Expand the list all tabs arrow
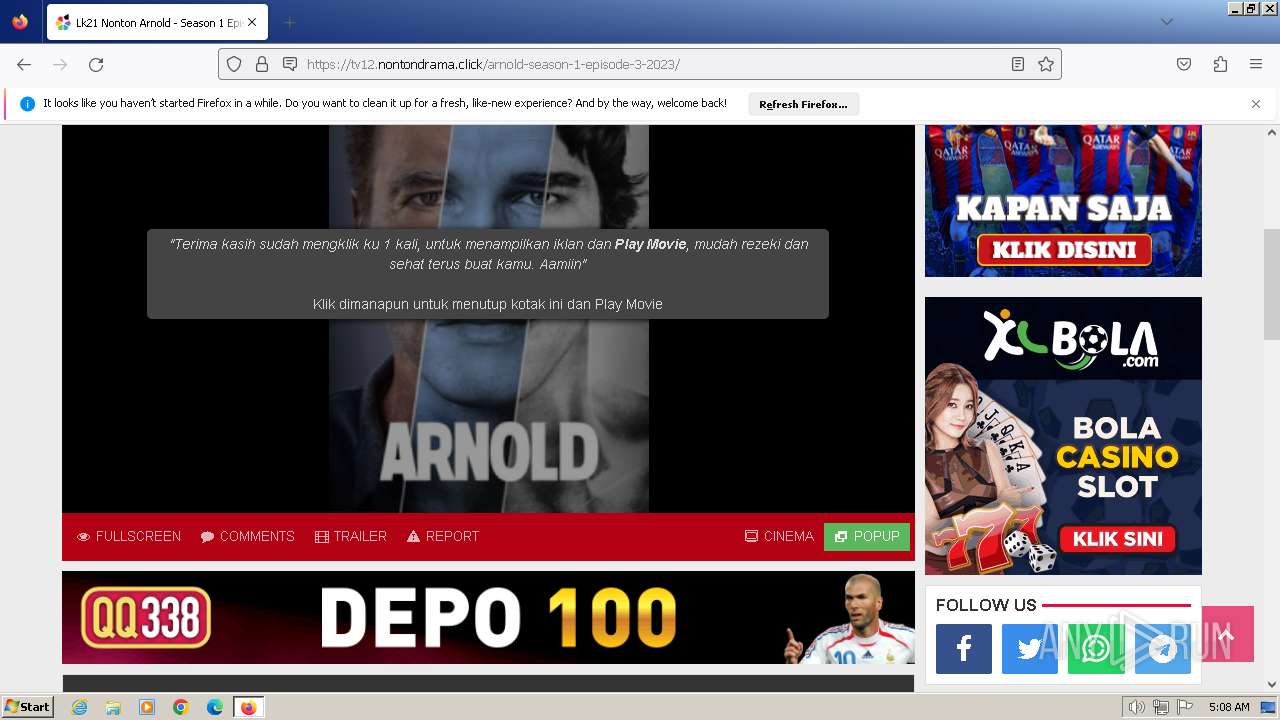This screenshot has height=720, width=1280. 1166,22
